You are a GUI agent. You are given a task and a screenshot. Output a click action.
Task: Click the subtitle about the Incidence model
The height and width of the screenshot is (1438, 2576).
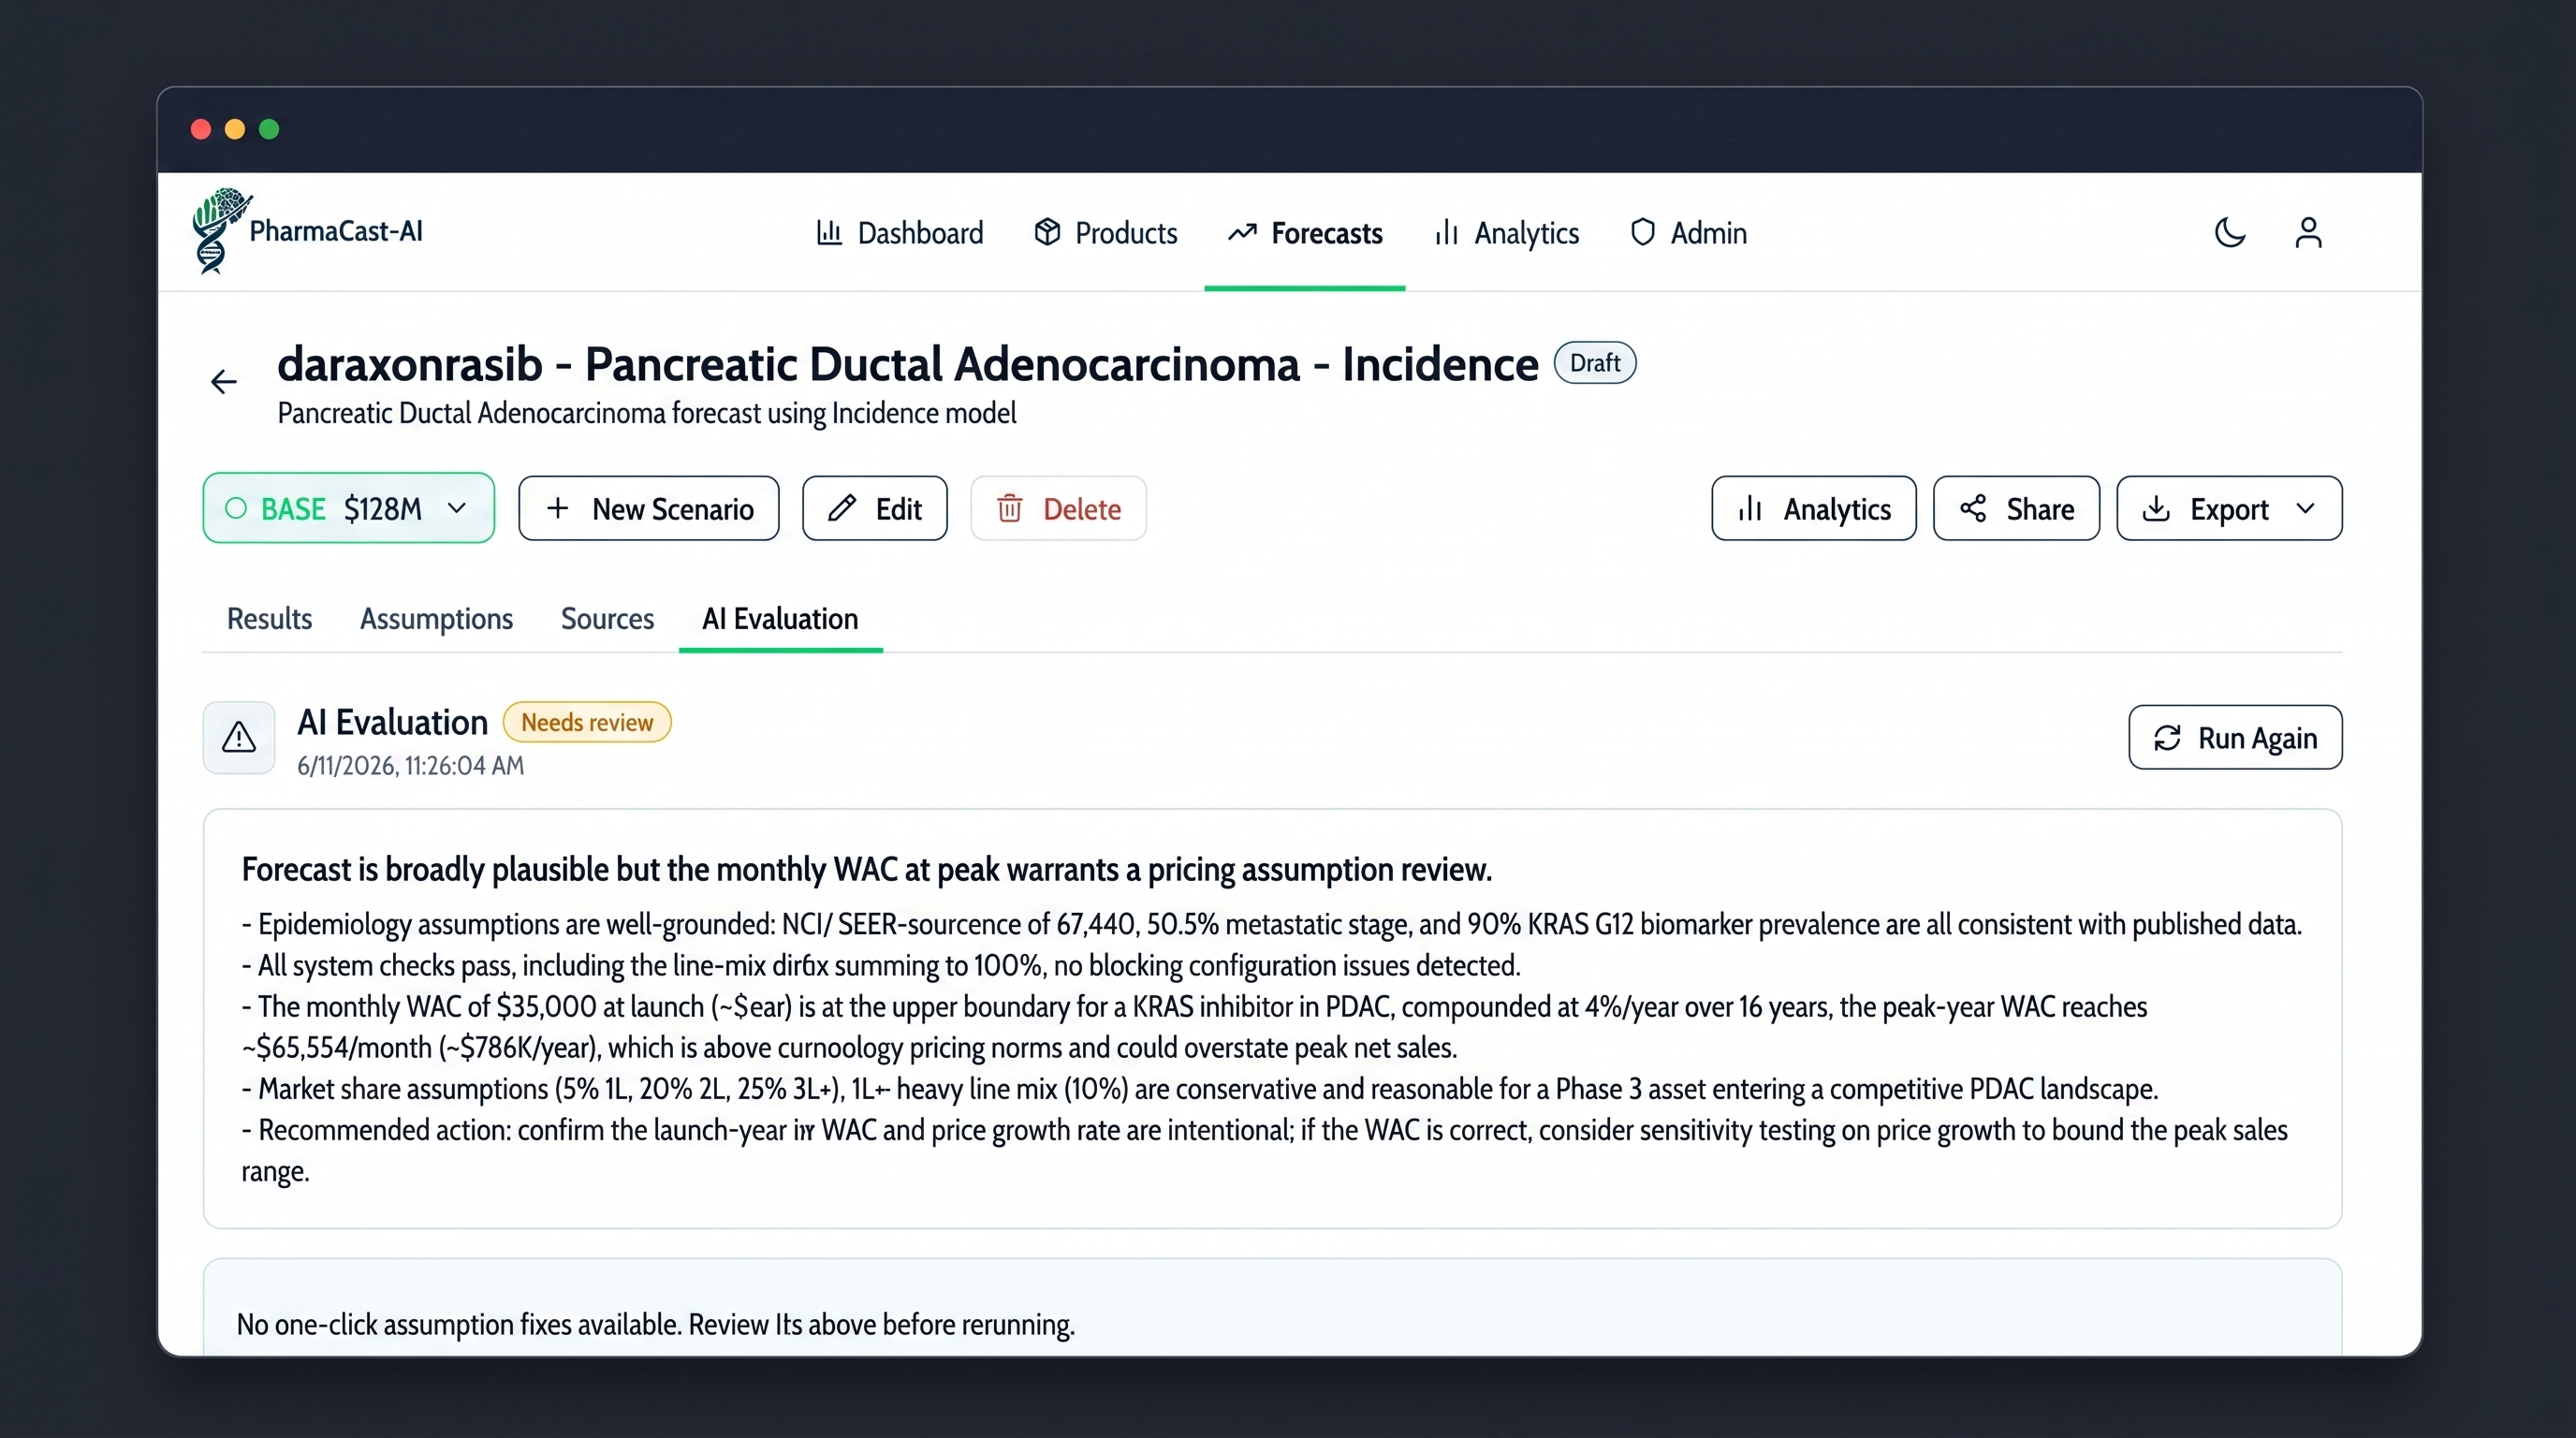[646, 413]
